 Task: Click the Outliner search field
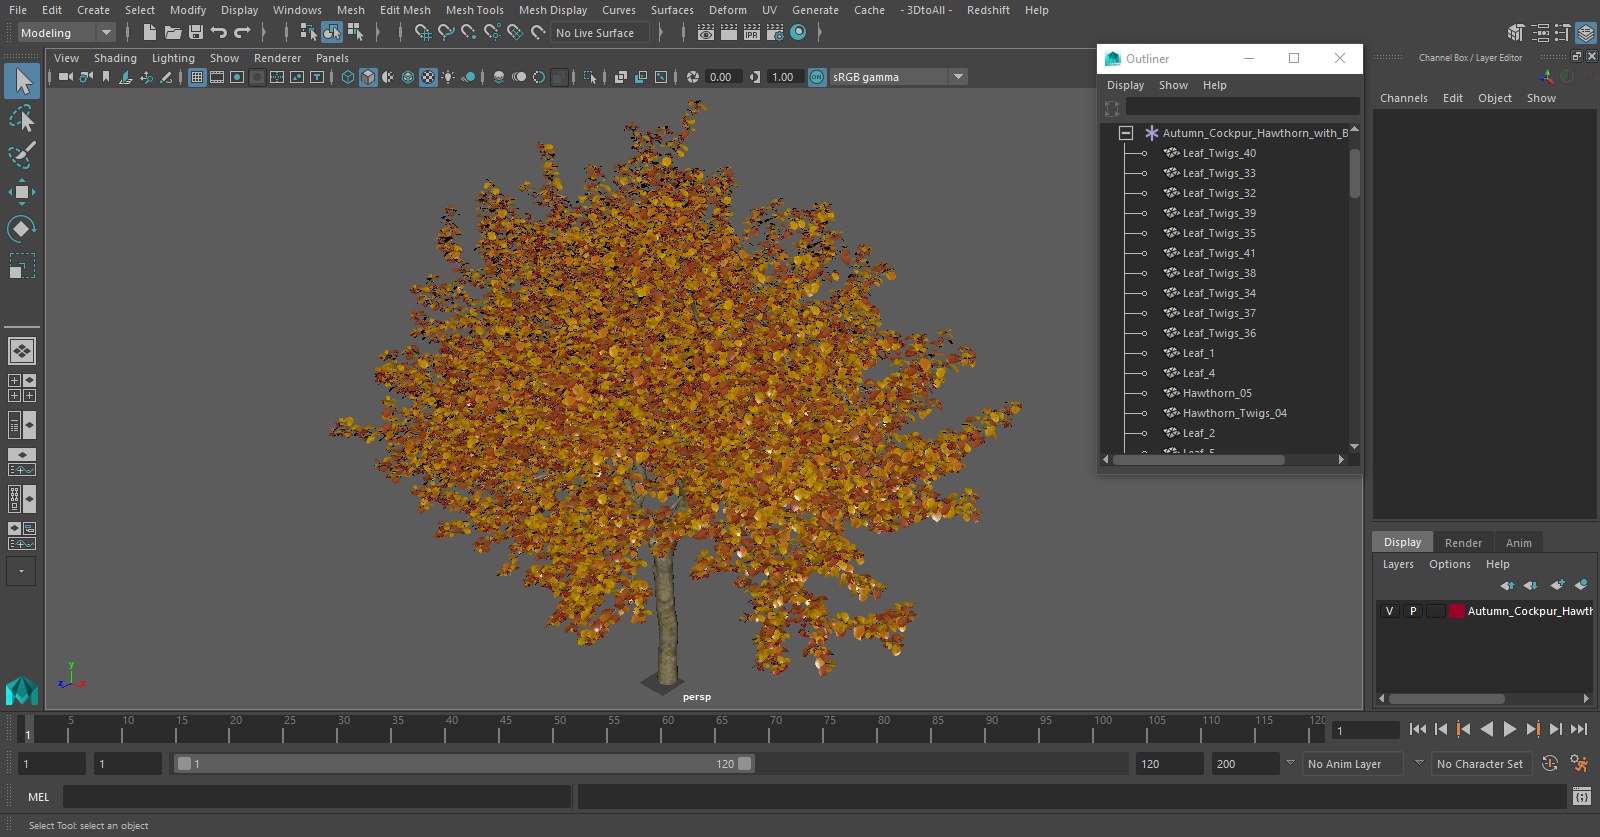click(x=1241, y=107)
